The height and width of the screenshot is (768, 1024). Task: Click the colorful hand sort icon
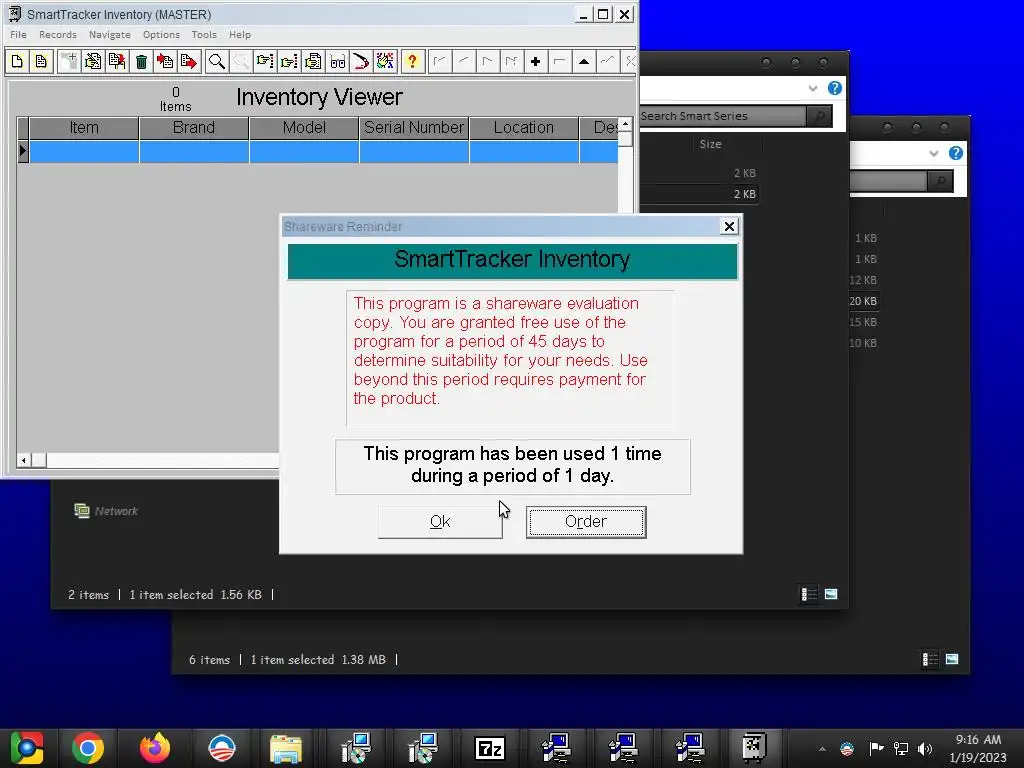tap(385, 61)
